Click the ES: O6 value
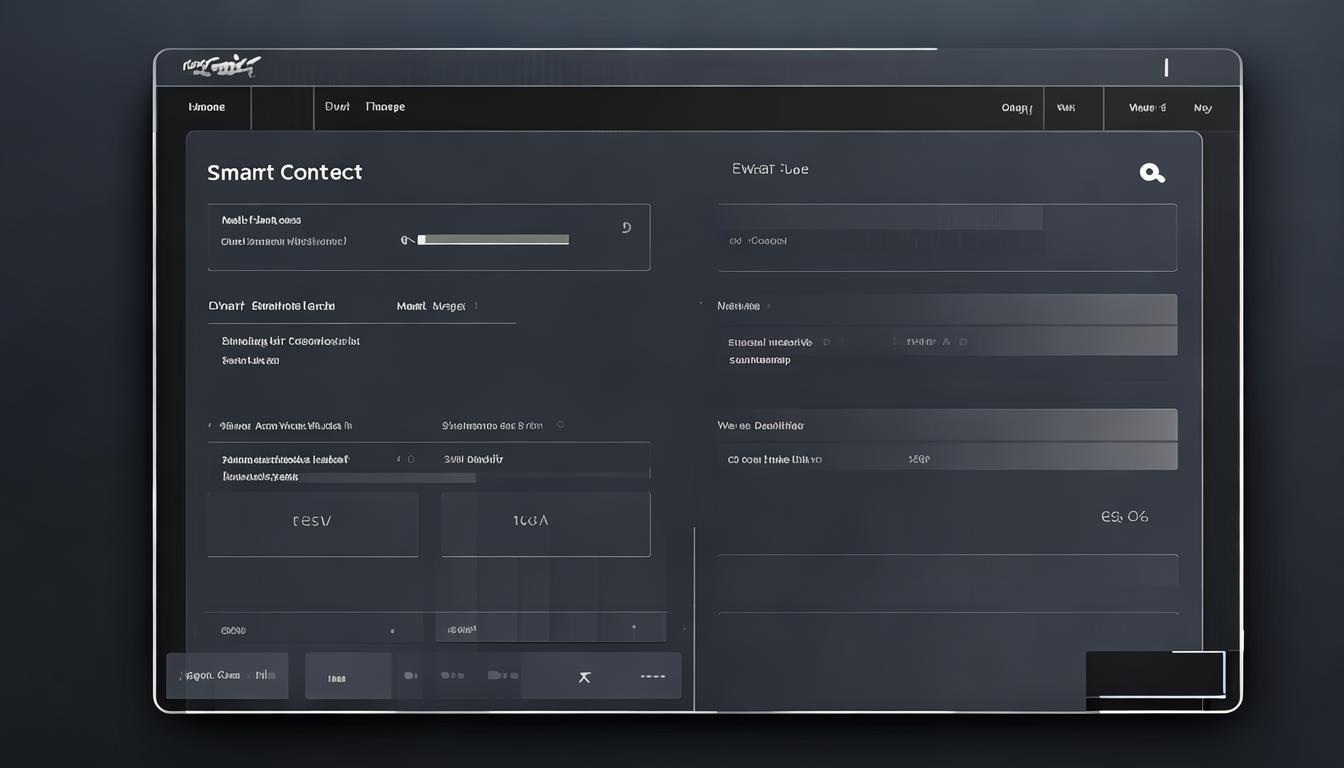This screenshot has width=1344, height=768. [1124, 517]
